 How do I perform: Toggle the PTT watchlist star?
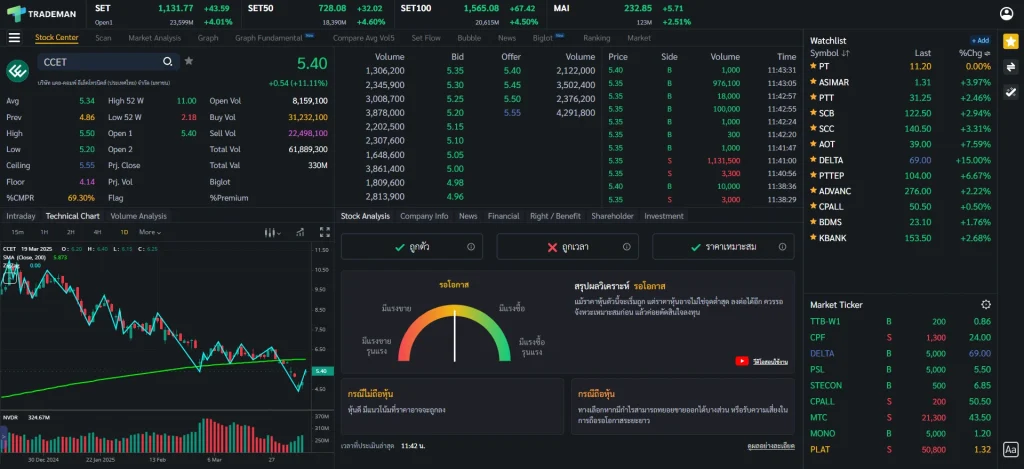(x=812, y=98)
